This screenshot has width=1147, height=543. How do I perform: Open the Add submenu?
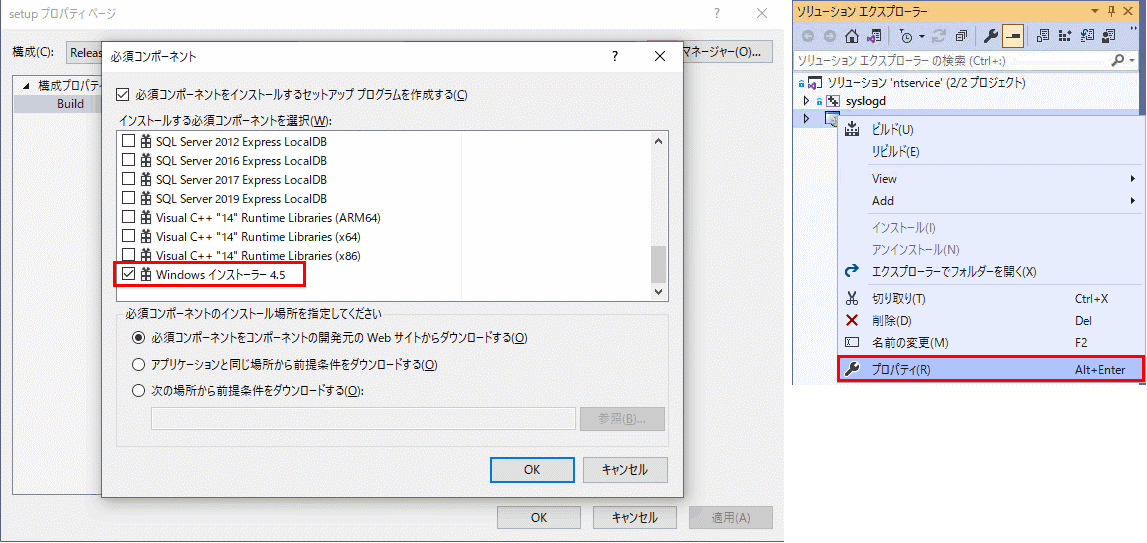pos(992,201)
